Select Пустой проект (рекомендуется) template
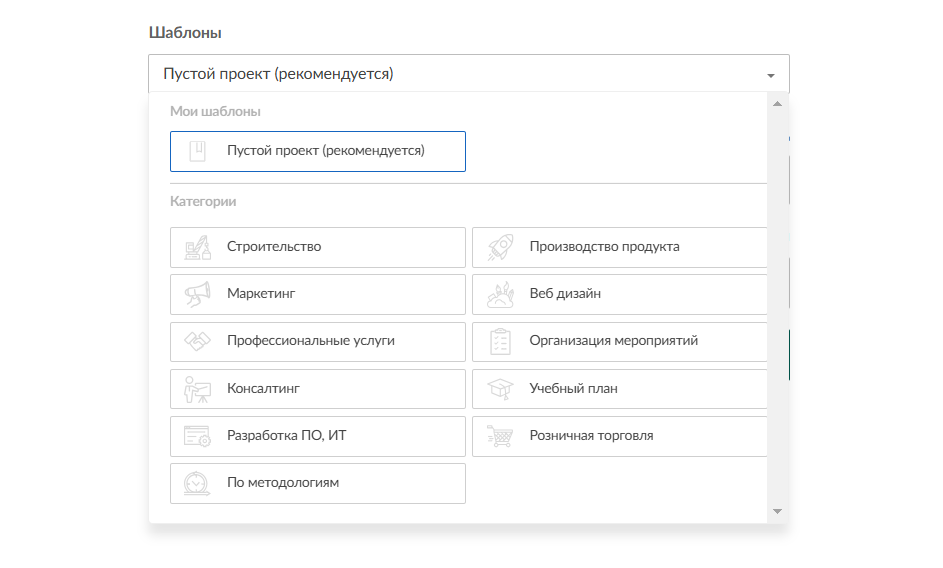Screen dimensions: 943x568 [318, 151]
